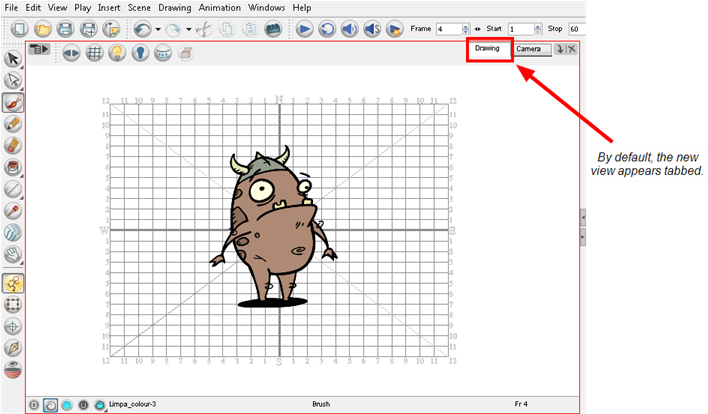708x414 pixels.
Task: Click the cyan colour swatch in status bar
Action: [66, 404]
